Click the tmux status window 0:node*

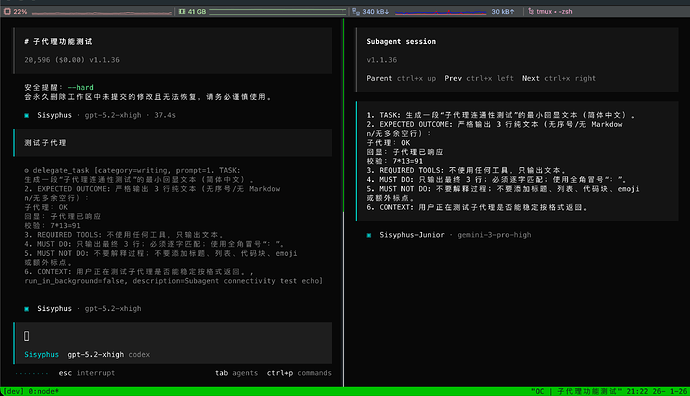pyautogui.click(x=44, y=391)
